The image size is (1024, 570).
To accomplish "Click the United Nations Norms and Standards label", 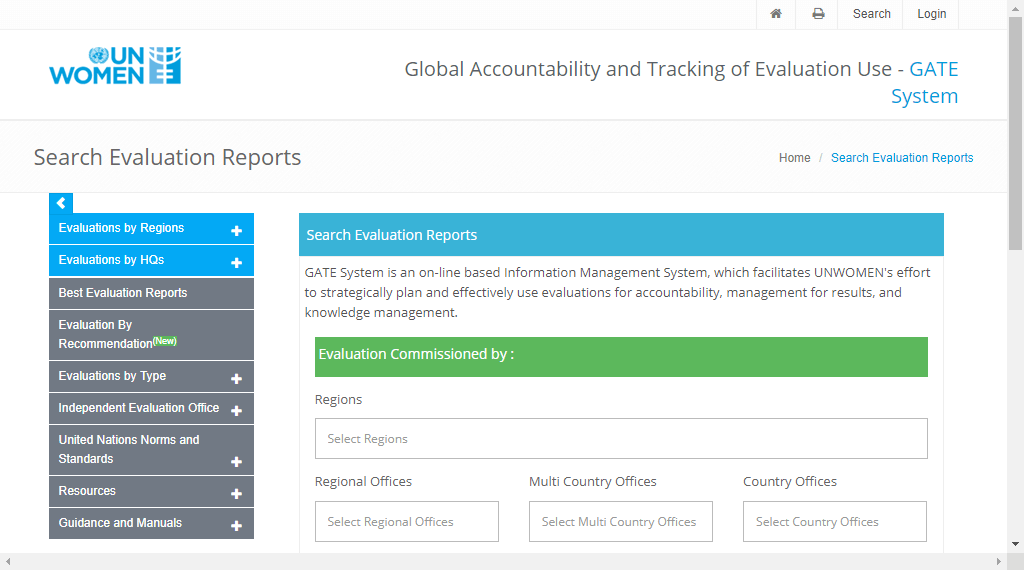I will [129, 449].
